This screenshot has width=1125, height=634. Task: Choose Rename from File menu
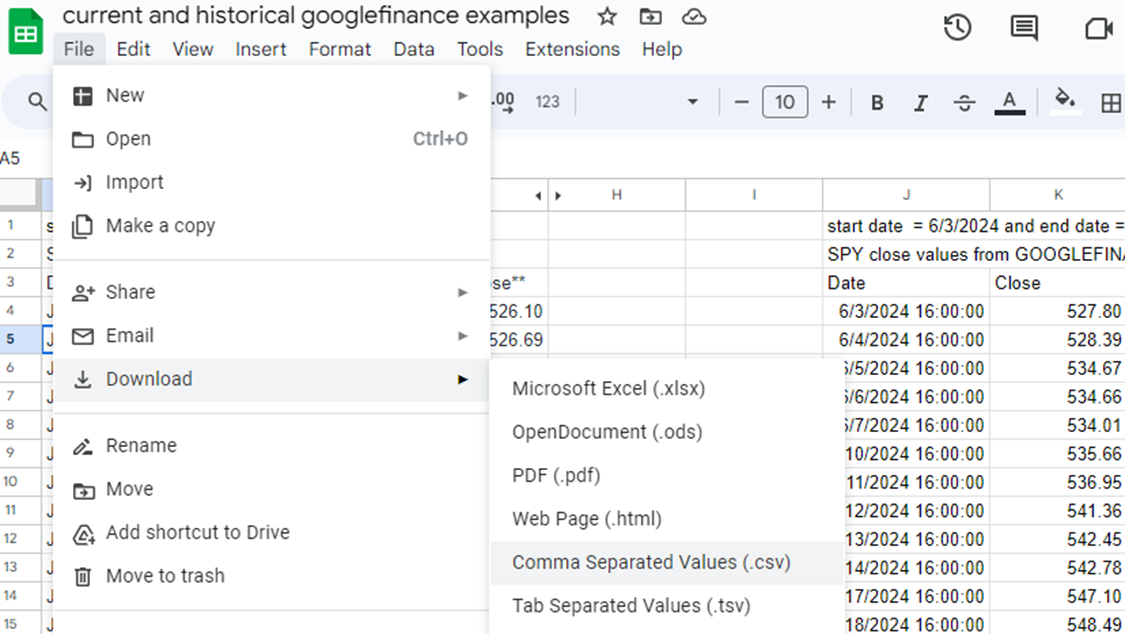pyautogui.click(x=271, y=446)
